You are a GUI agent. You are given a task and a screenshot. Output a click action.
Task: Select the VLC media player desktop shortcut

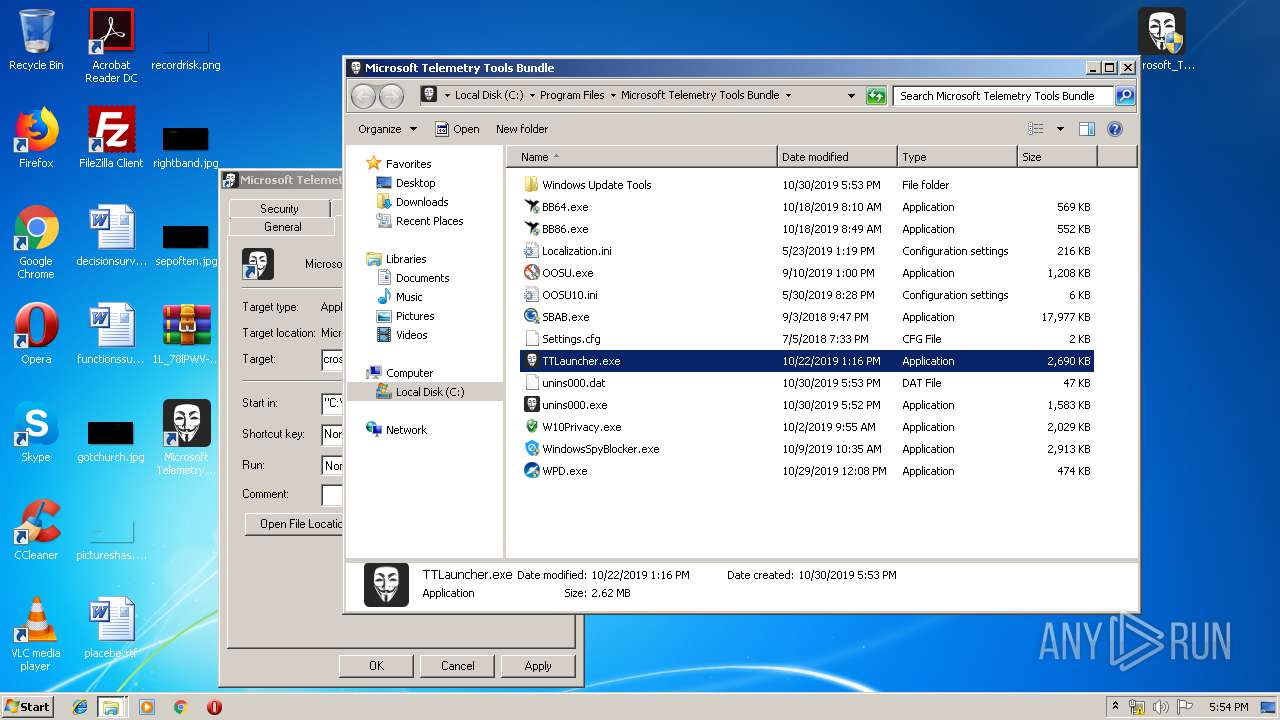36,634
